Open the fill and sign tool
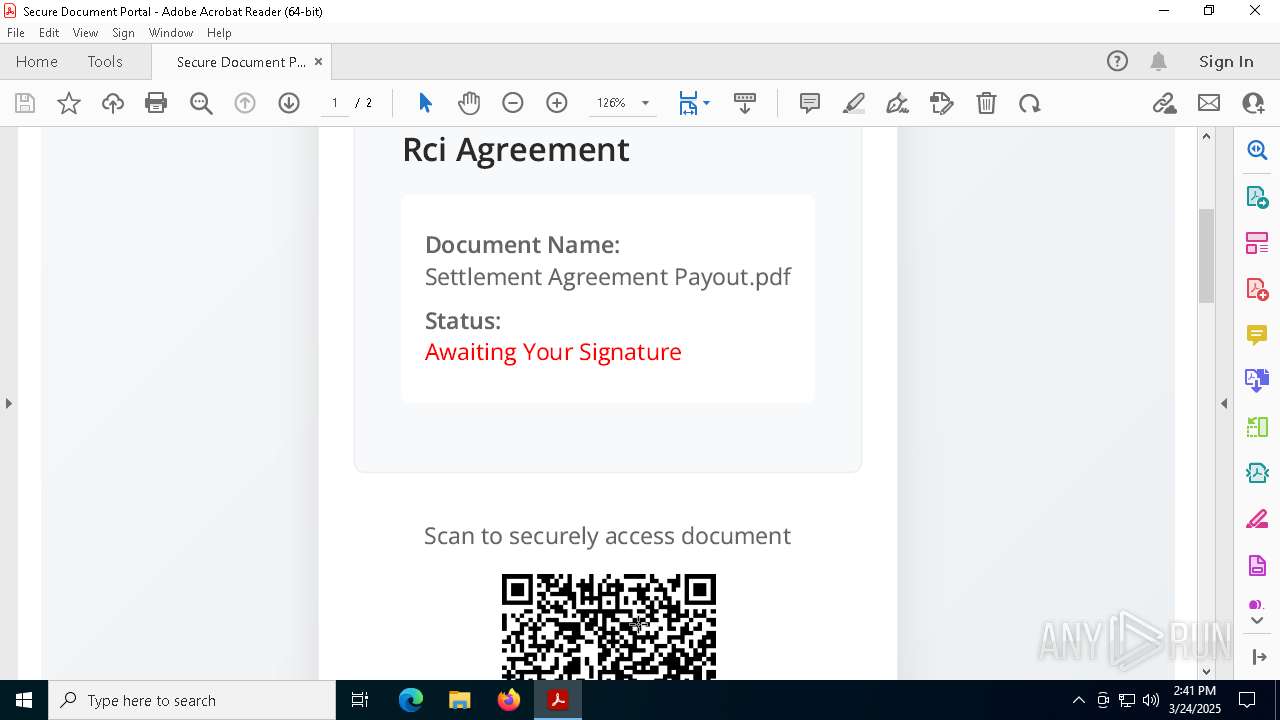Image resolution: width=1280 pixels, height=720 pixels. pyautogui.click(x=942, y=103)
